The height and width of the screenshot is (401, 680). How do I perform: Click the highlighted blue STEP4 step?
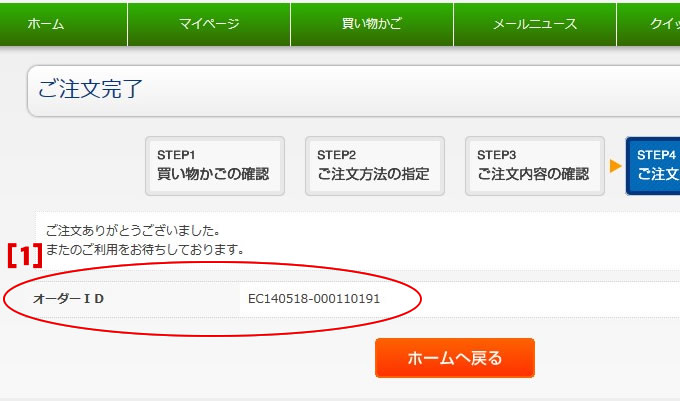pyautogui.click(x=654, y=165)
